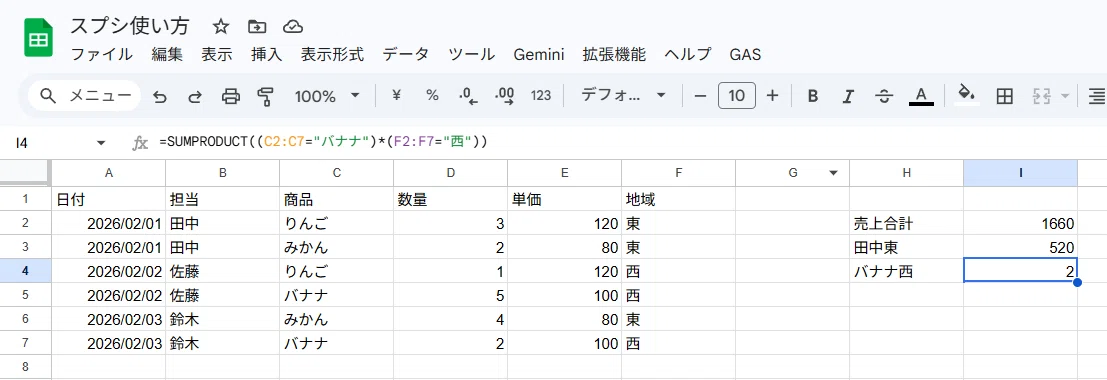Click the cell showing 1660
Screen dimensions: 1107x380
point(1020,224)
